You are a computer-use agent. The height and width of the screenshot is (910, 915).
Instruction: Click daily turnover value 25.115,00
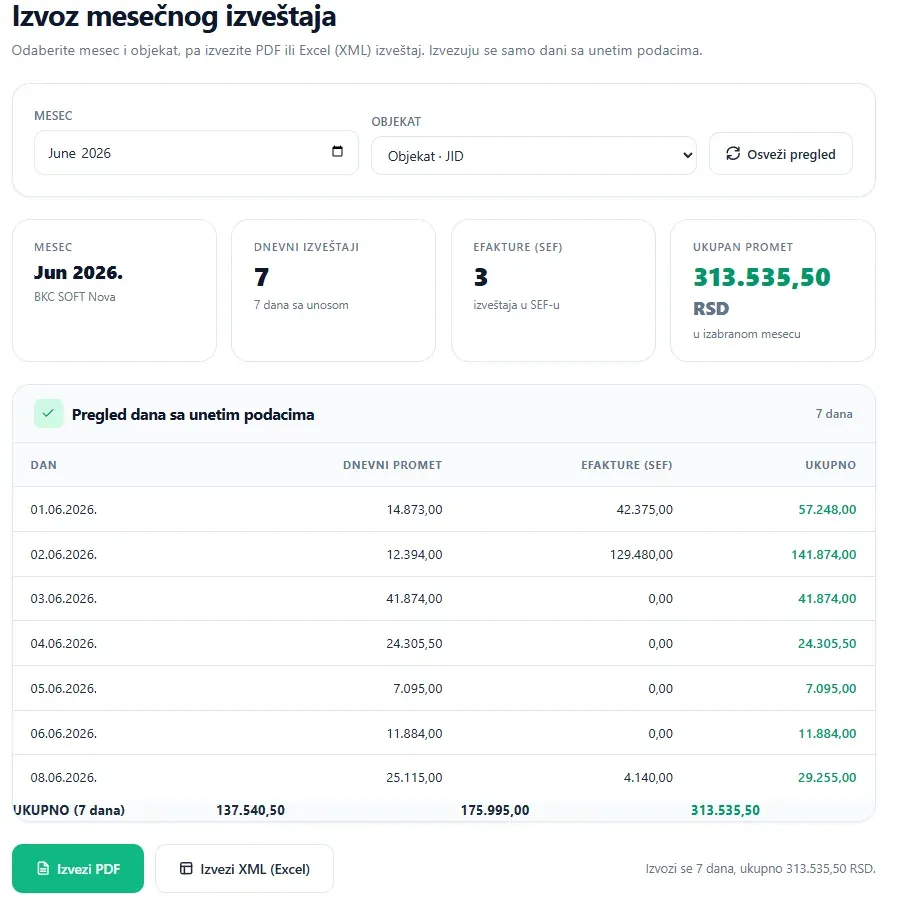414,777
